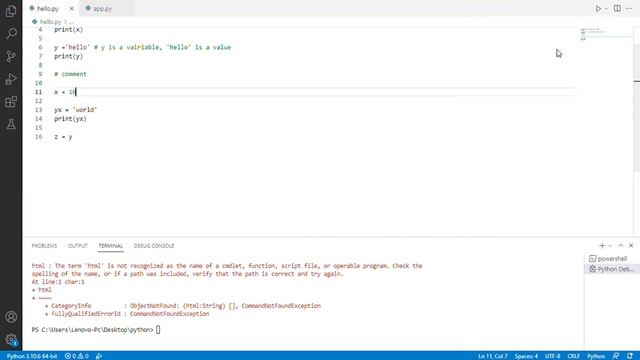Open the Source Control view

tap(11, 56)
